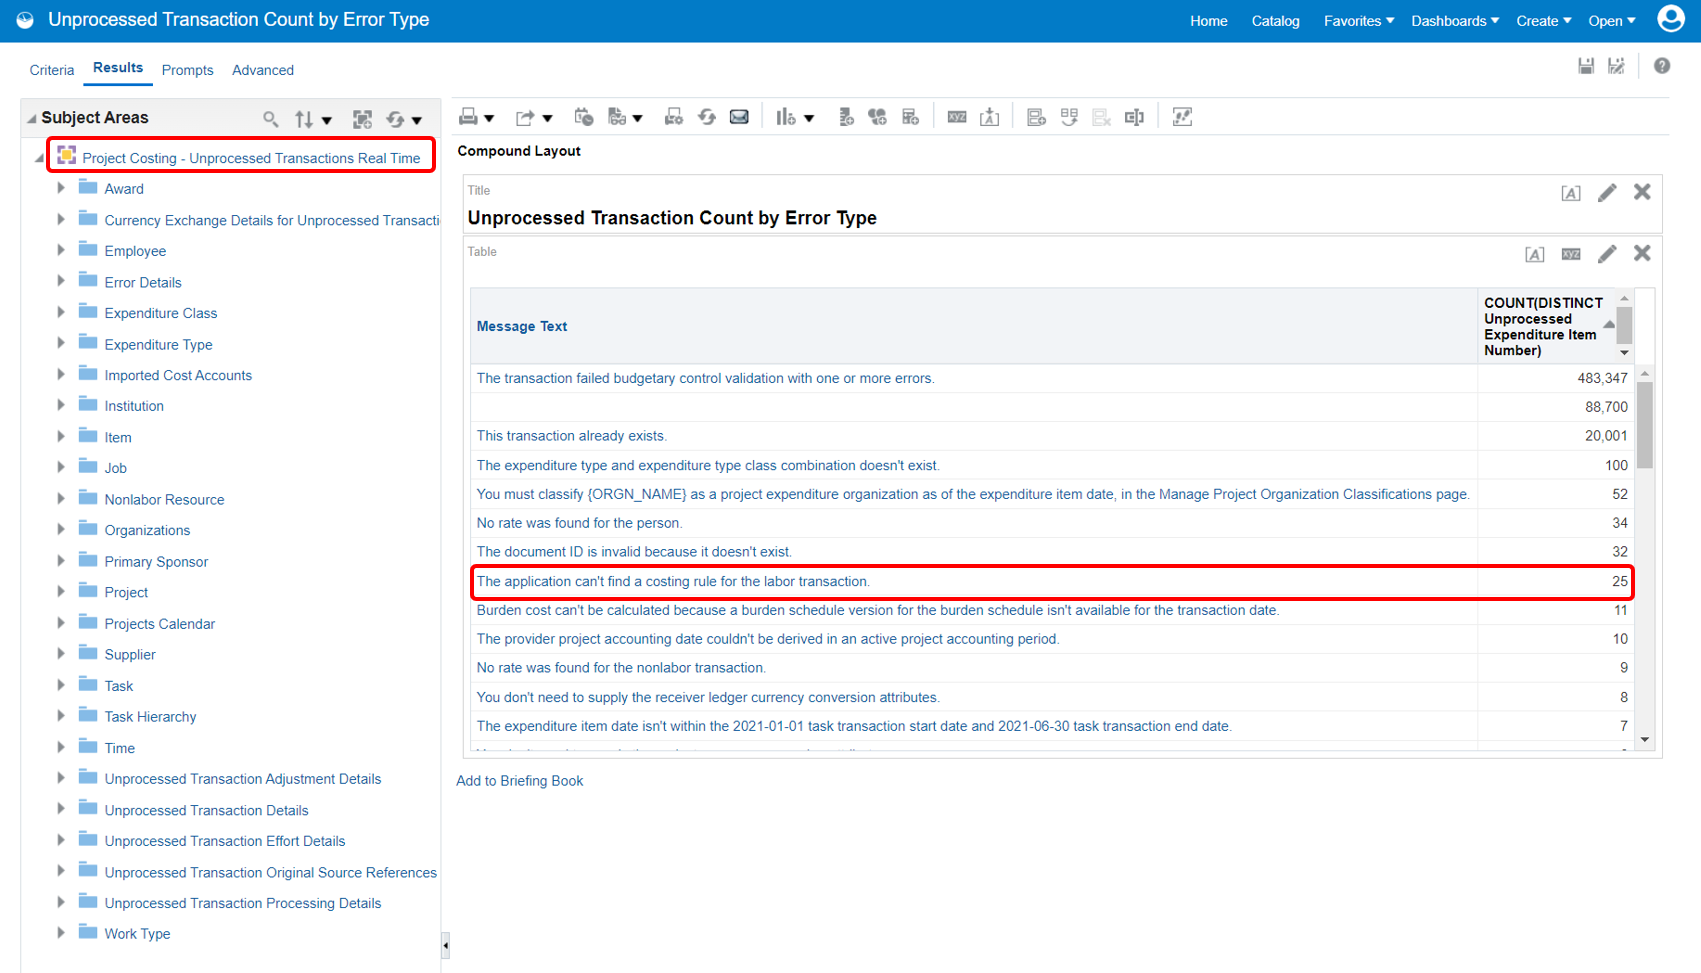Screen dimensions: 1701x973
Task: Go to Home
Action: [x=1209, y=21]
